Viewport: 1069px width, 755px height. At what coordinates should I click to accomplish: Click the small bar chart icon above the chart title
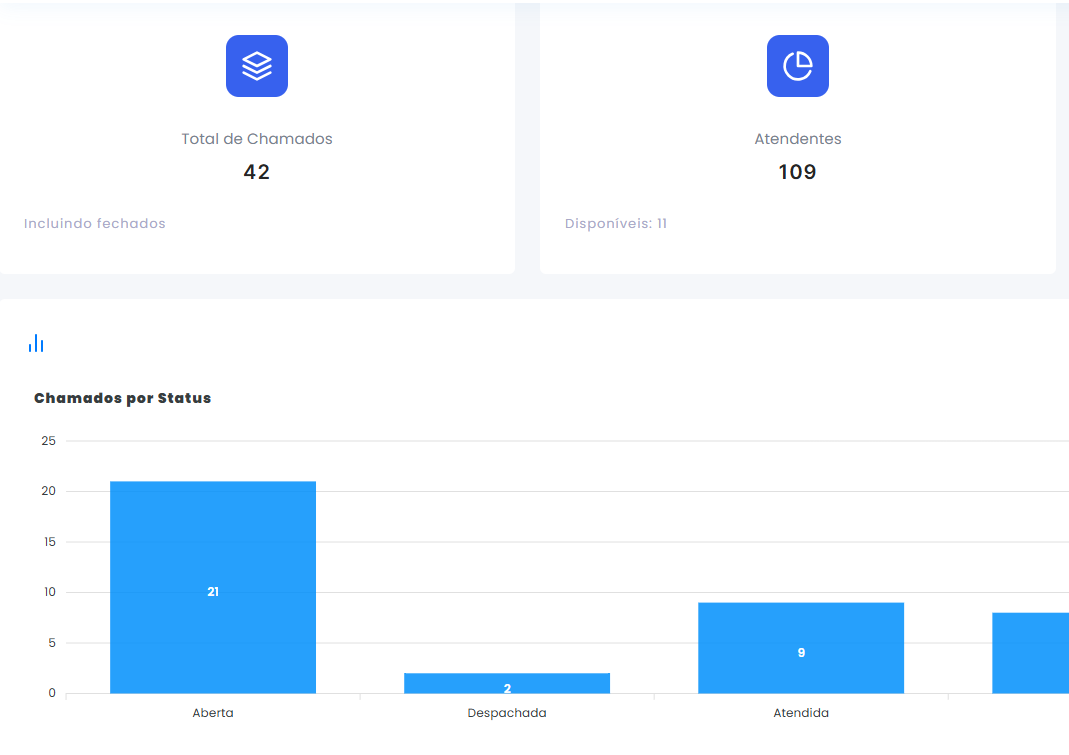coord(36,344)
